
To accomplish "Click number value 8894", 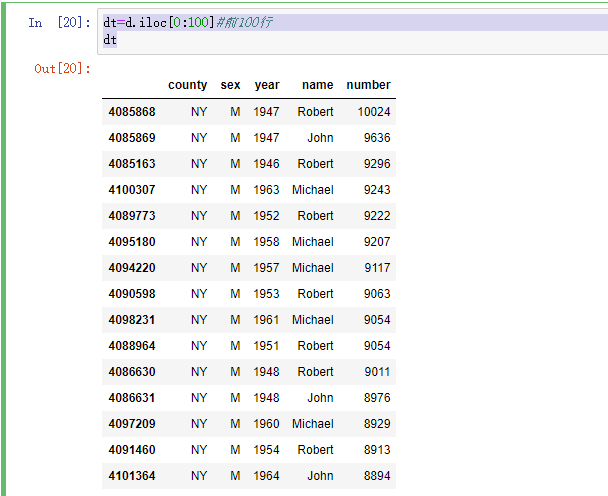I will (377, 475).
